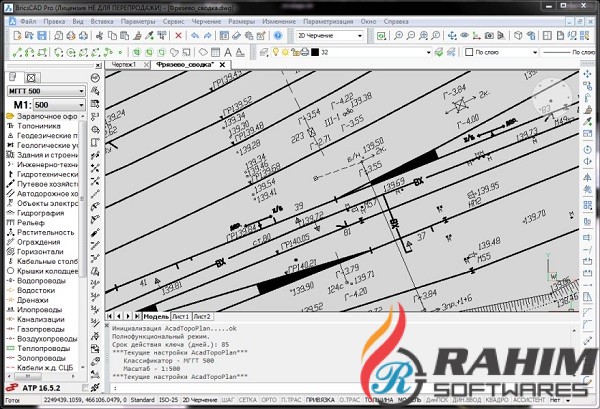Switch to the Лист2 layout tab
Image resolution: width=600 pixels, height=409 pixels.
click(202, 316)
